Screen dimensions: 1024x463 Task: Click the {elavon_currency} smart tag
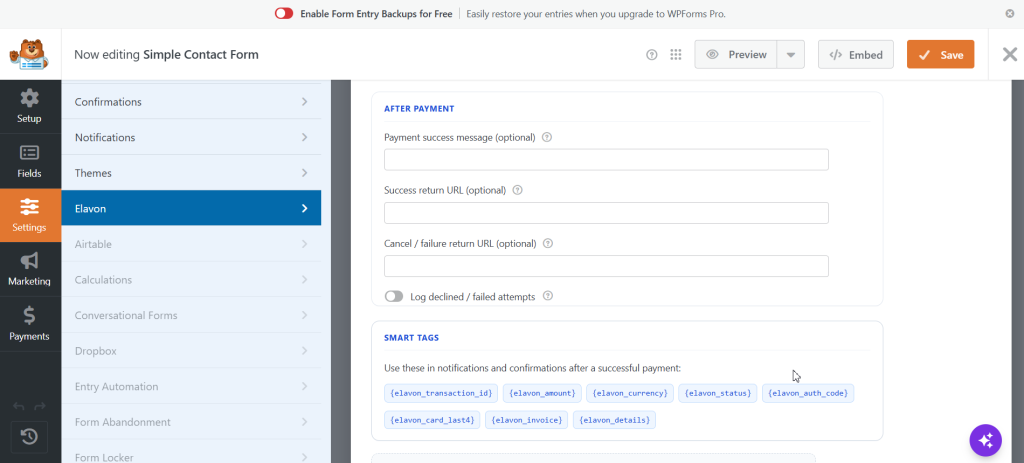(630, 393)
